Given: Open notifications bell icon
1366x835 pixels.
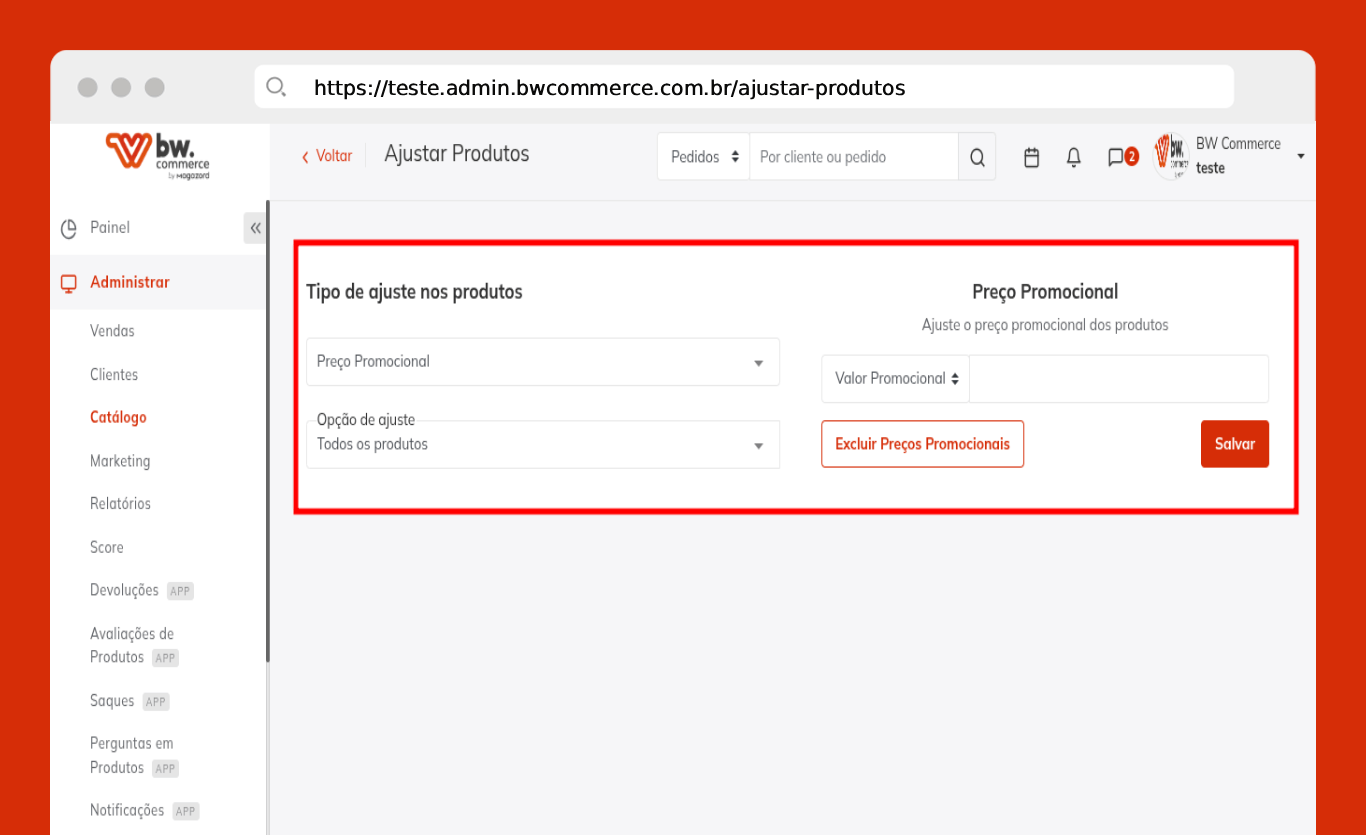Looking at the screenshot, I should click(x=1074, y=157).
